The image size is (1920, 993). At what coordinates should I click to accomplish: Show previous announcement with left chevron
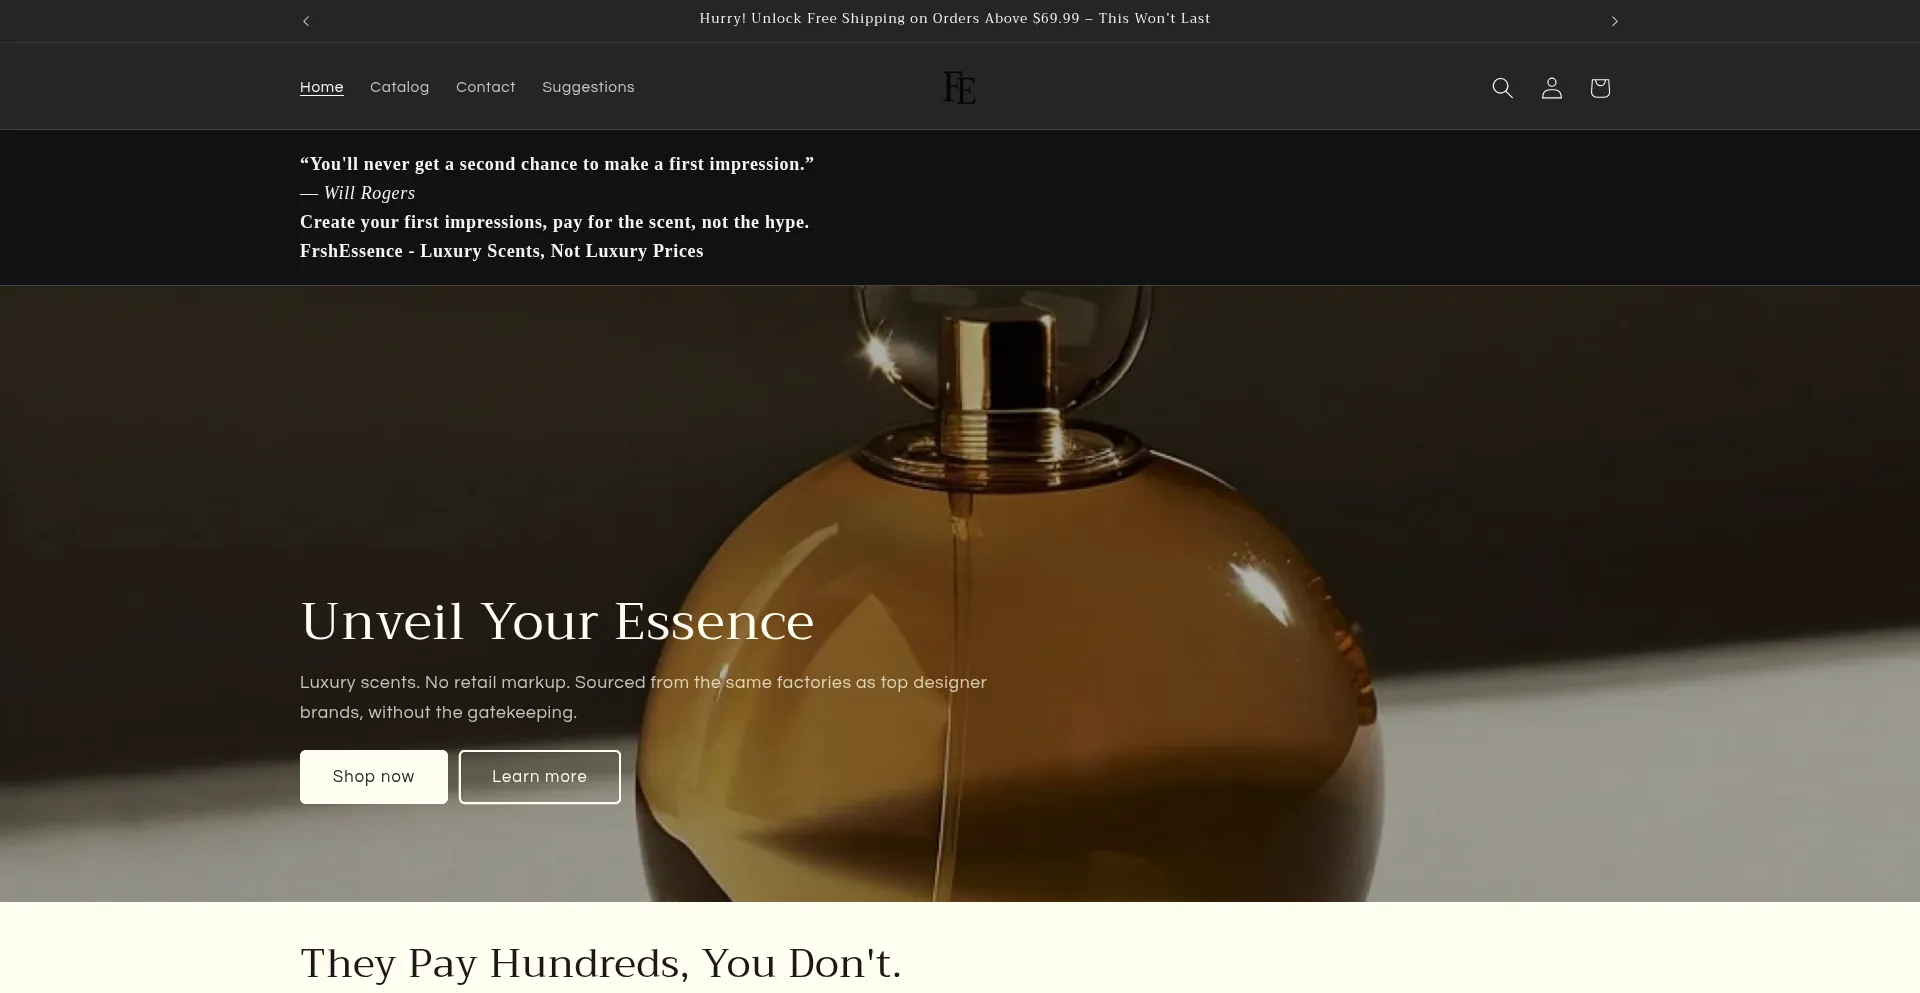pos(306,21)
